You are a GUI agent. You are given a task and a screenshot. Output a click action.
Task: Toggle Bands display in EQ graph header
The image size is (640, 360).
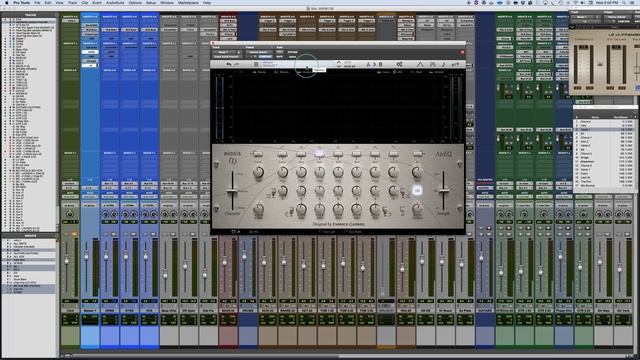260,72
